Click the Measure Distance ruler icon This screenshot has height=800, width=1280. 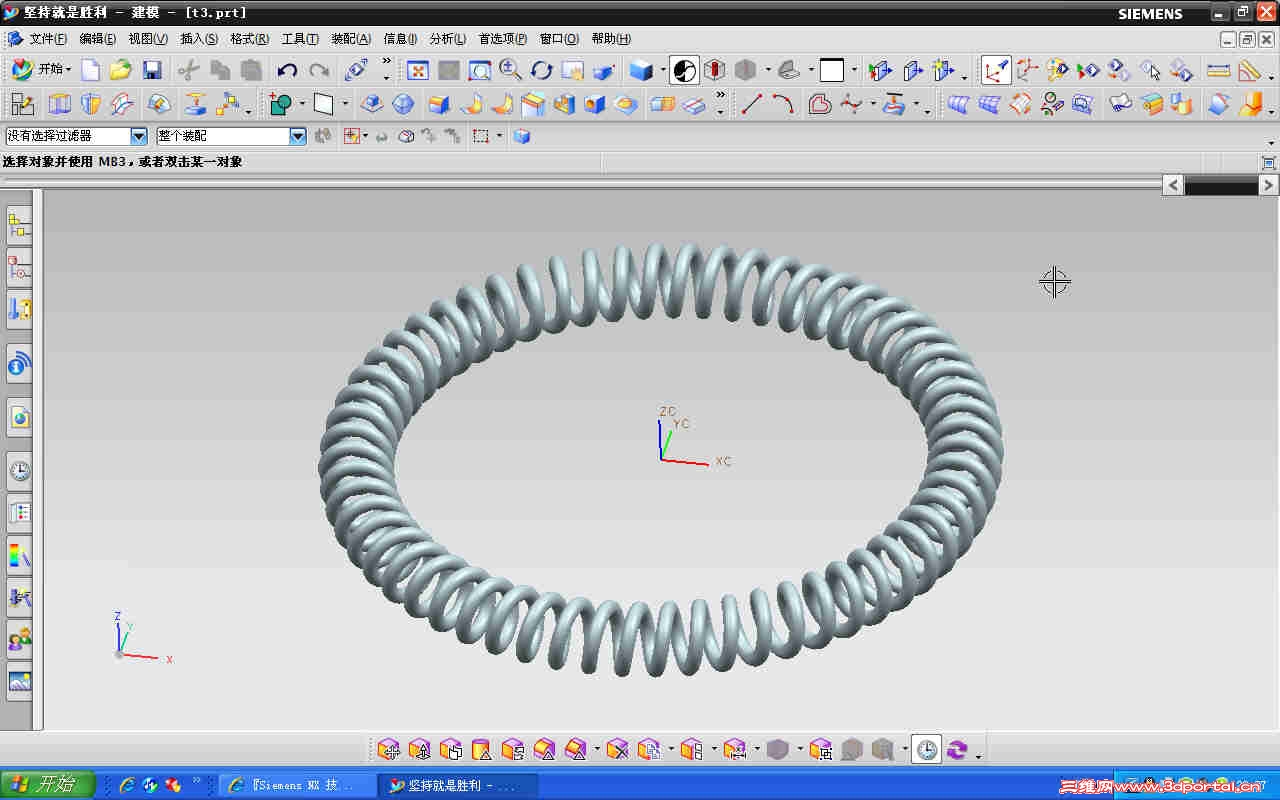coord(1218,70)
